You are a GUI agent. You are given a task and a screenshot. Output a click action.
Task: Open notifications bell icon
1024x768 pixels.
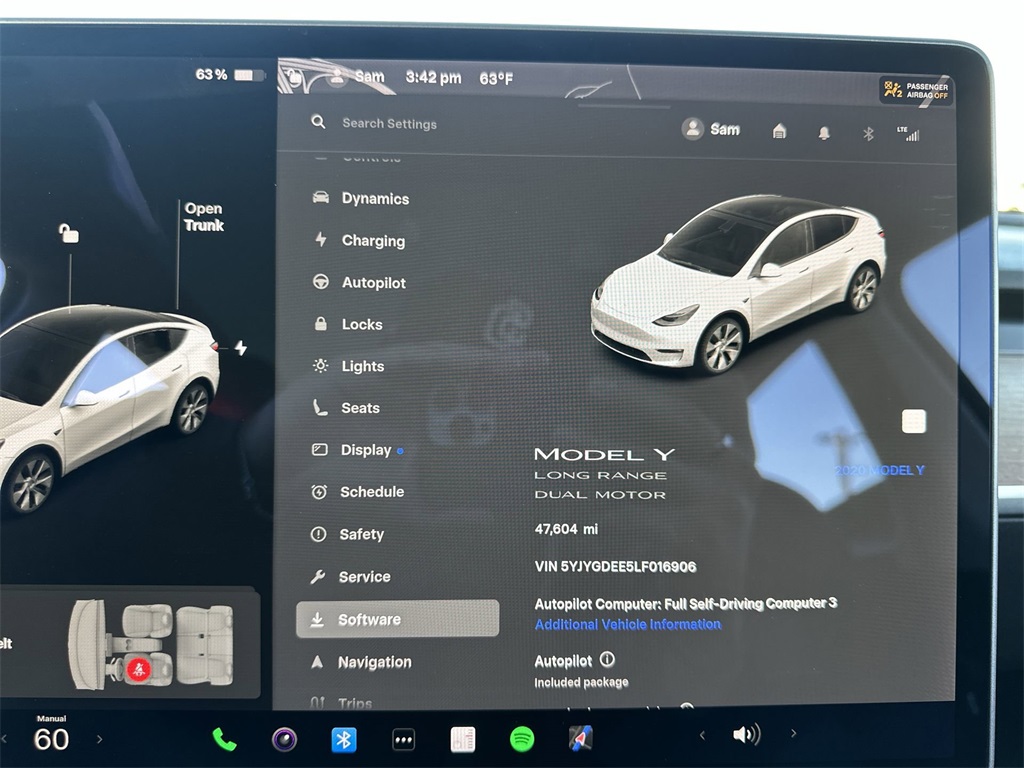(x=824, y=133)
